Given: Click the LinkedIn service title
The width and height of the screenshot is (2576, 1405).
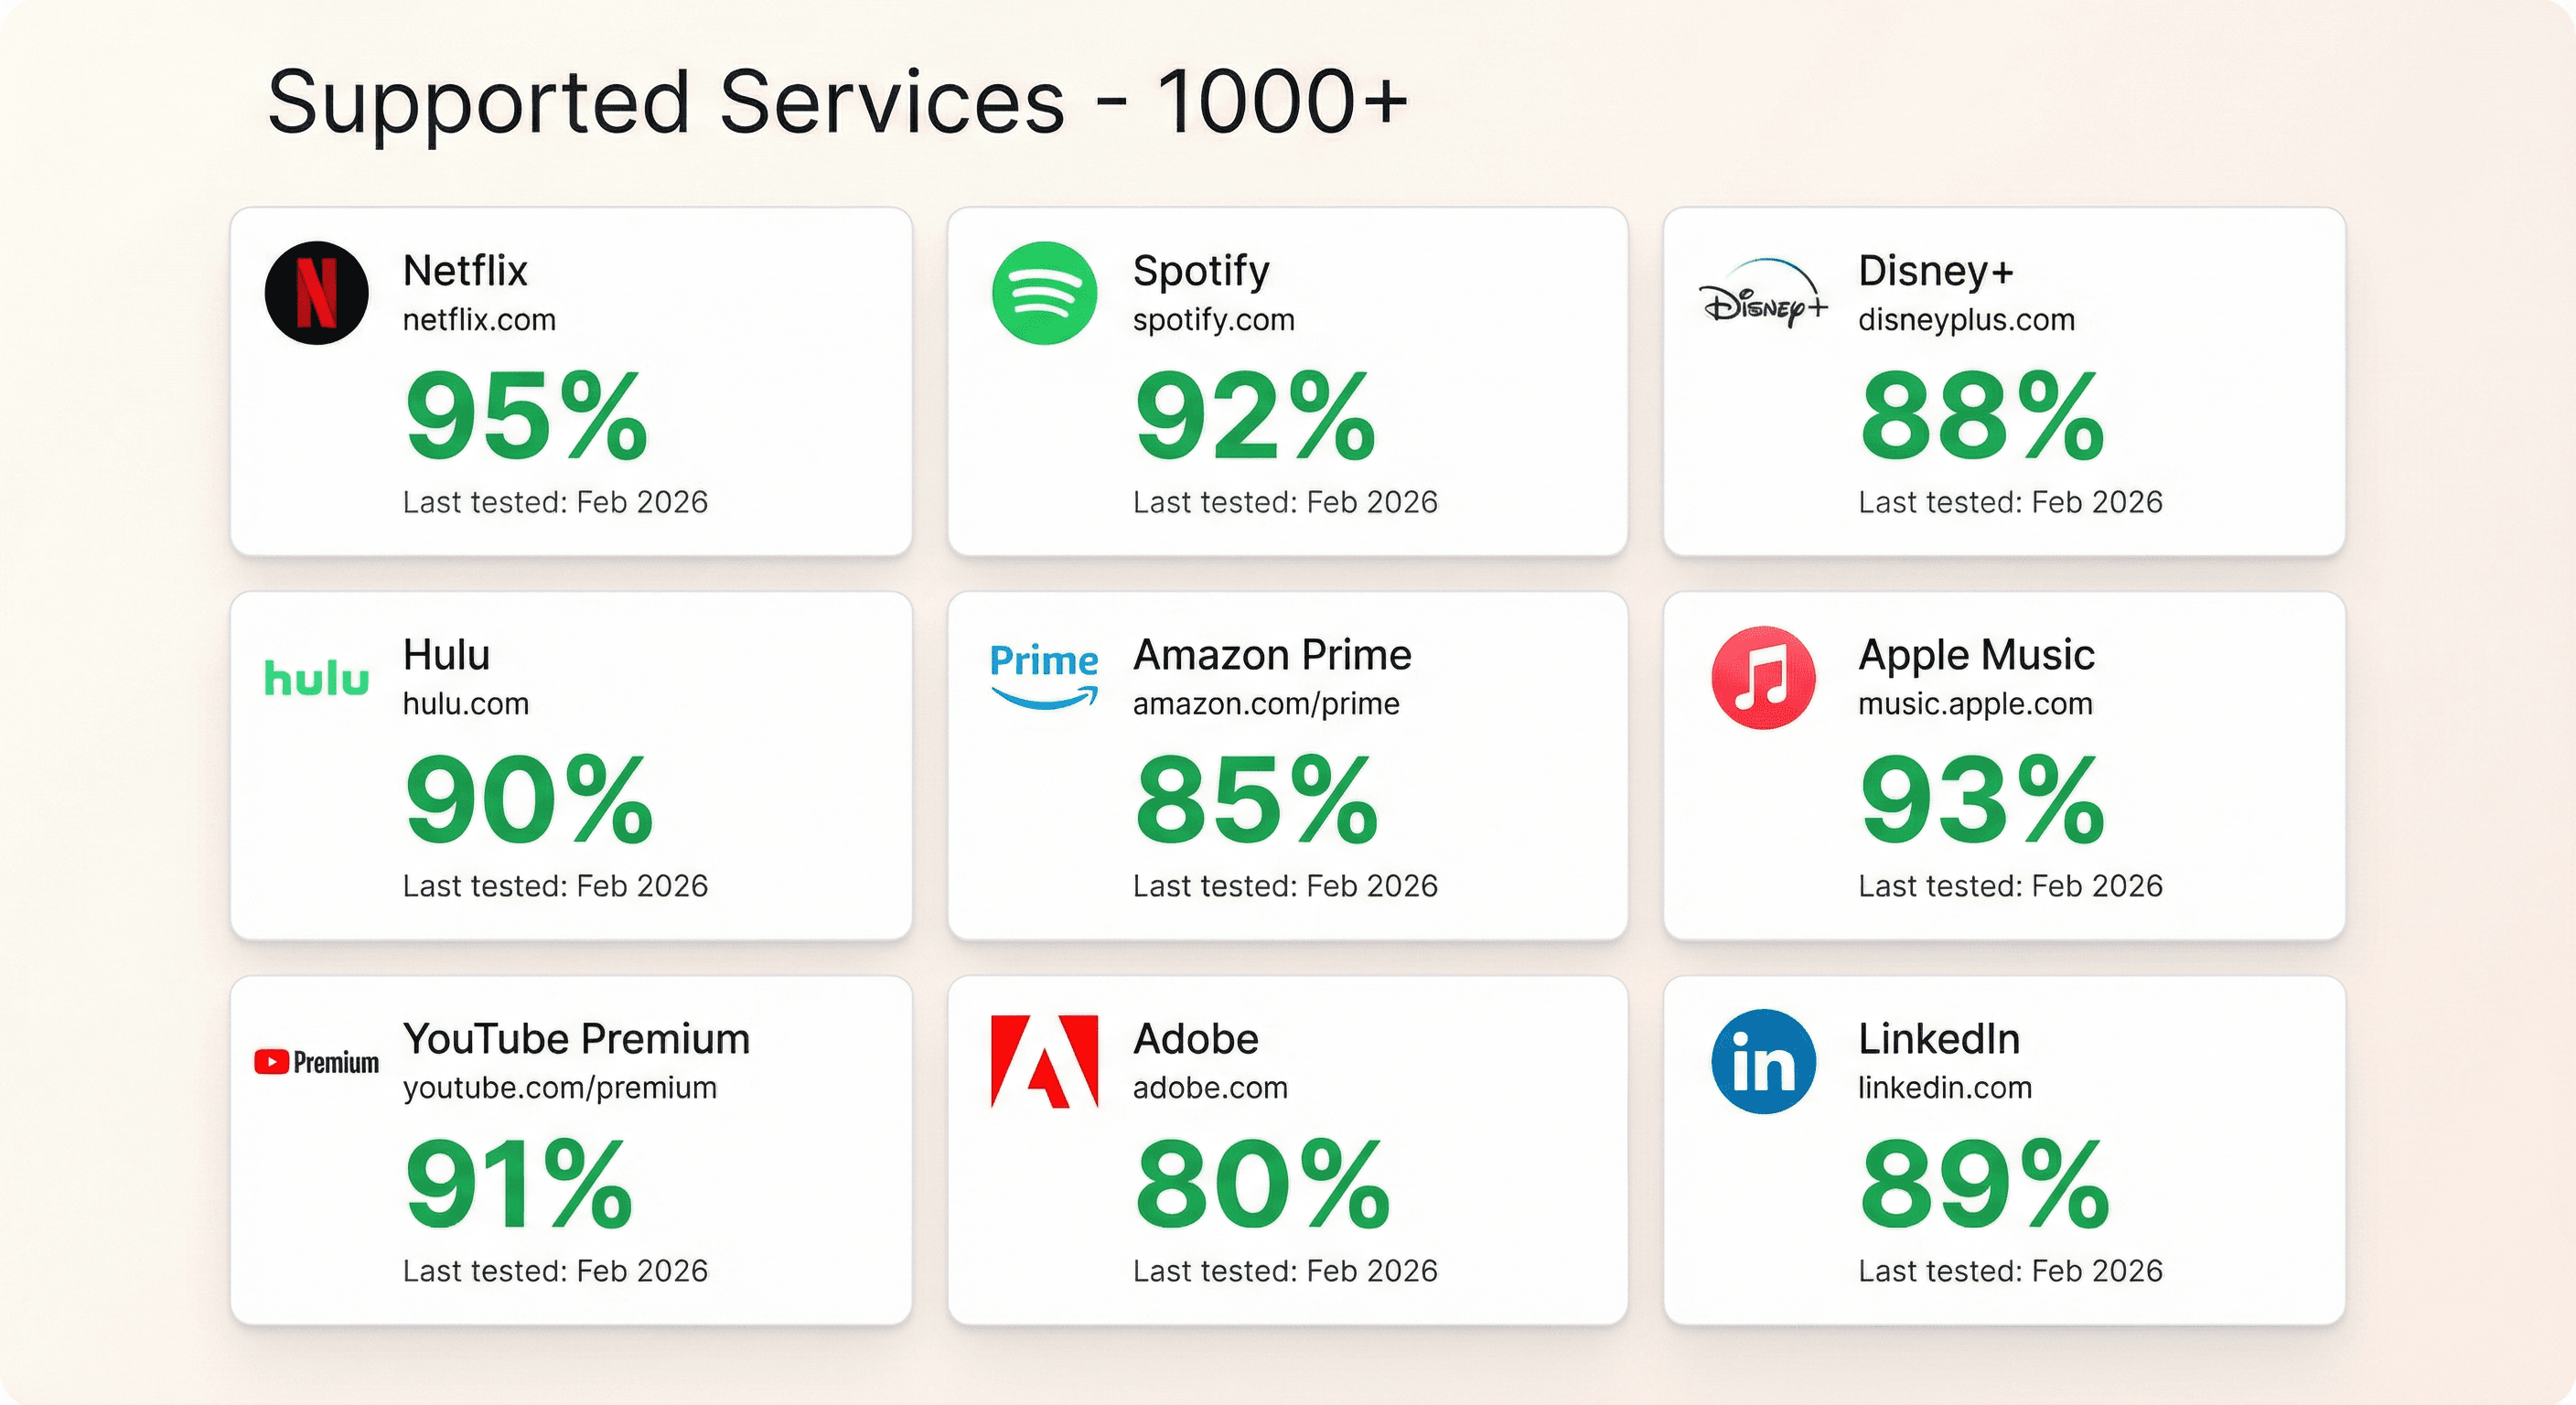Looking at the screenshot, I should pos(1939,1039).
